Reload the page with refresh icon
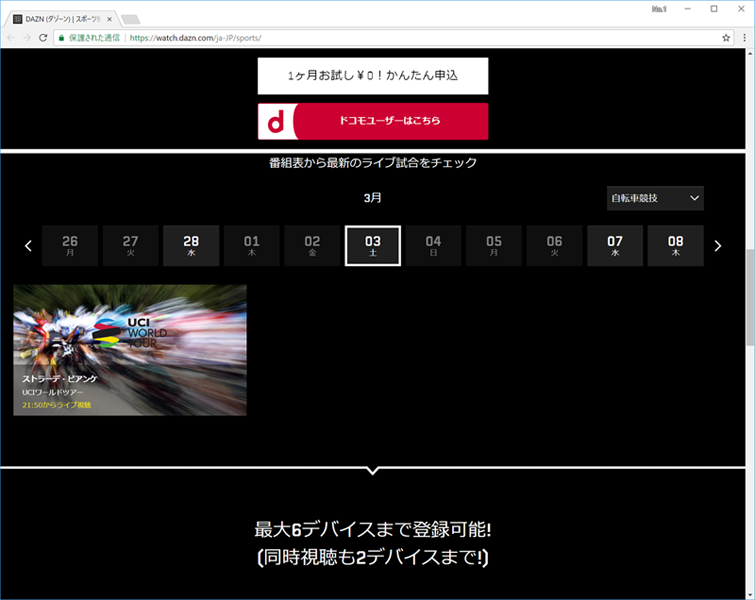Screen dimensions: 755x600 (x=43, y=38)
